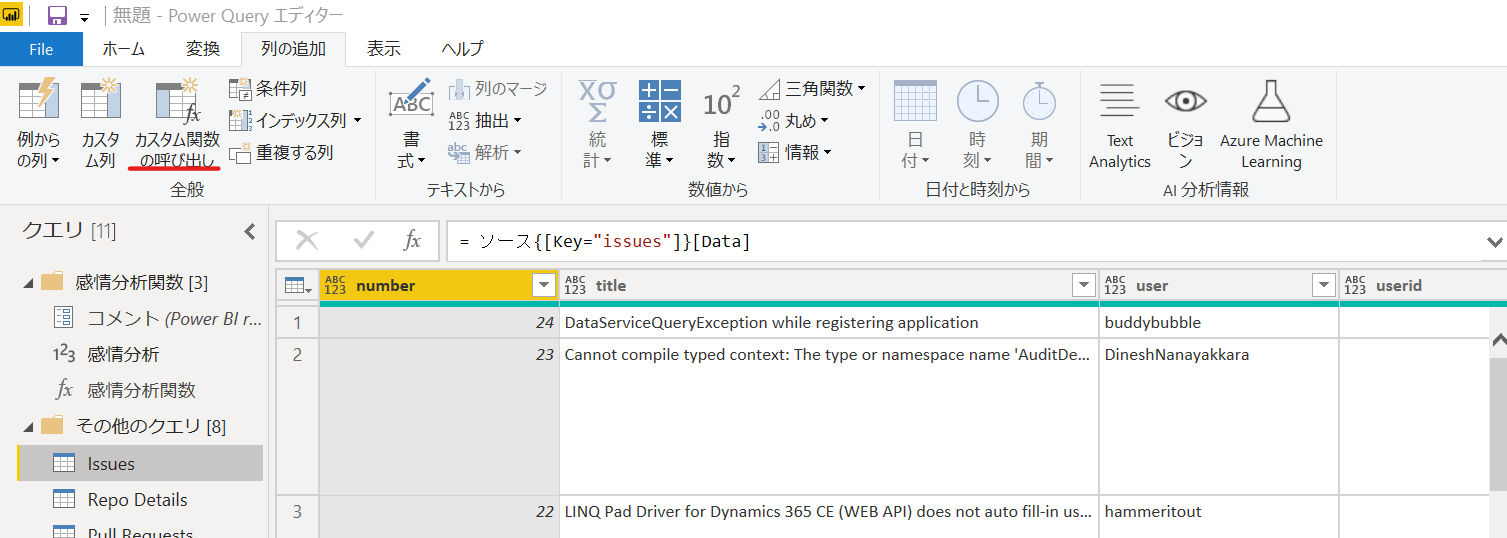Click the 列のマージ button
This screenshot has height=538, width=1507.
click(498, 89)
